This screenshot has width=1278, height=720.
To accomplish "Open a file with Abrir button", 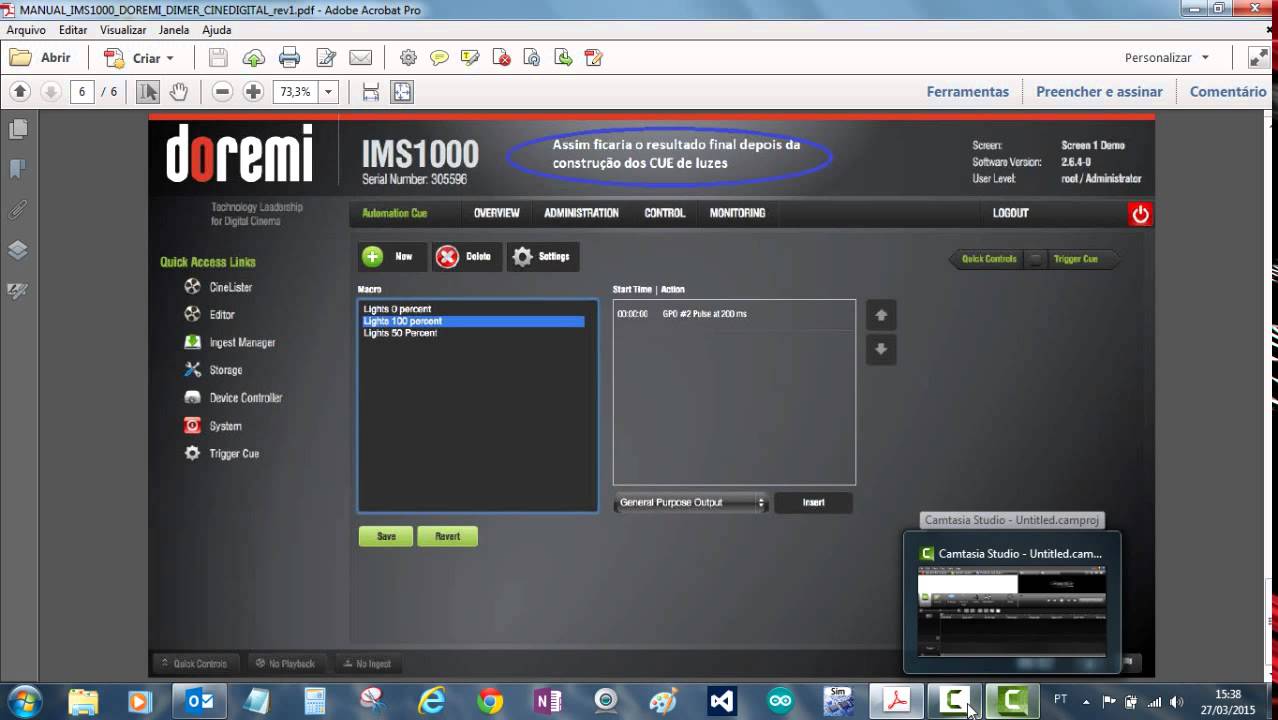I will pos(40,58).
